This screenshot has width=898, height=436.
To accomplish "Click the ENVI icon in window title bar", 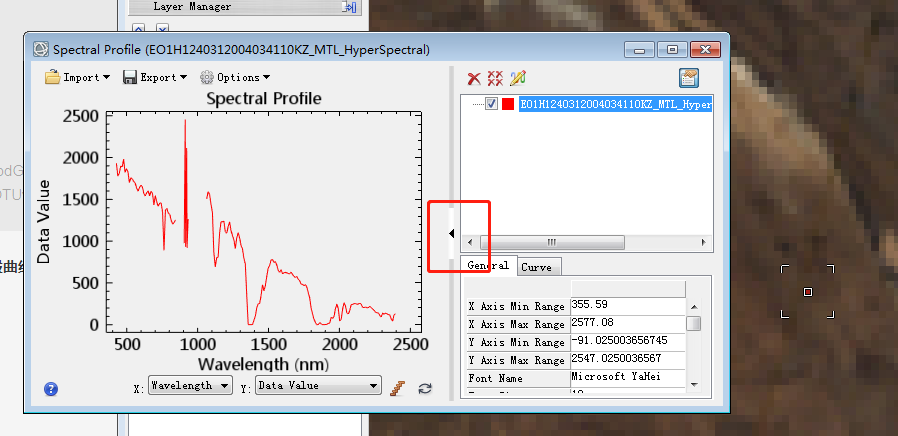I will coord(41,49).
